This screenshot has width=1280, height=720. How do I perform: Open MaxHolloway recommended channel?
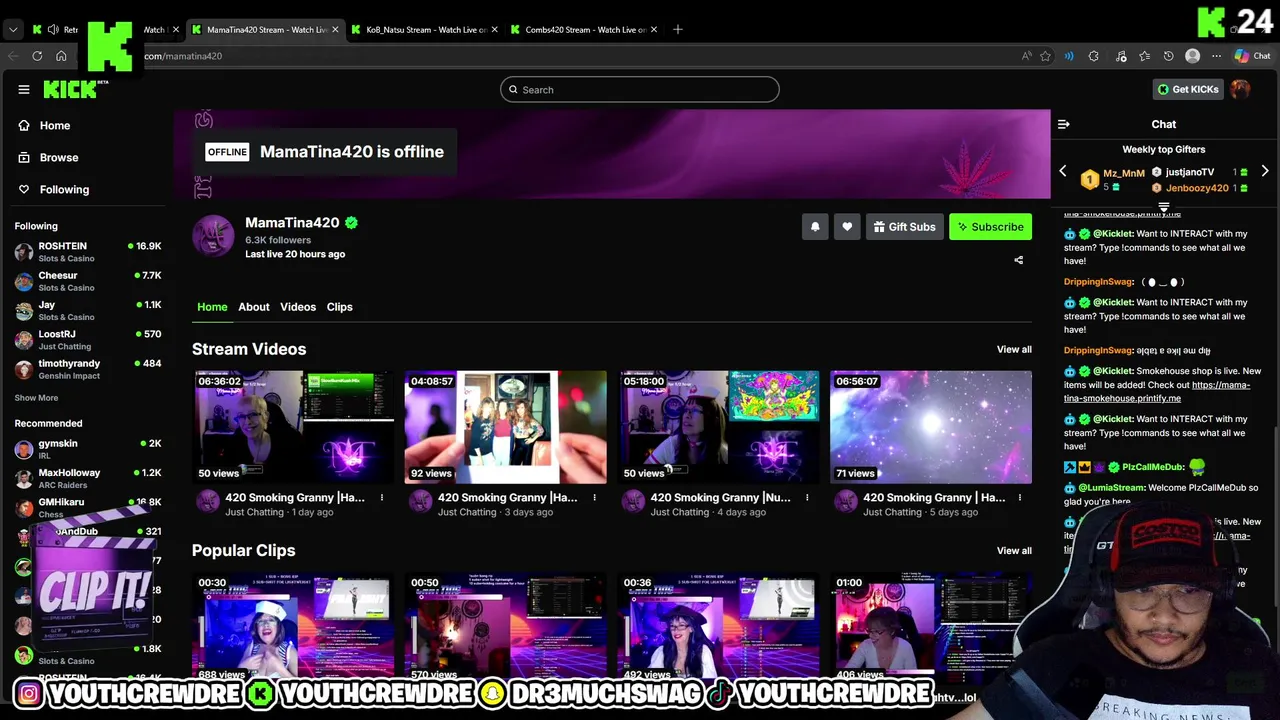88,478
